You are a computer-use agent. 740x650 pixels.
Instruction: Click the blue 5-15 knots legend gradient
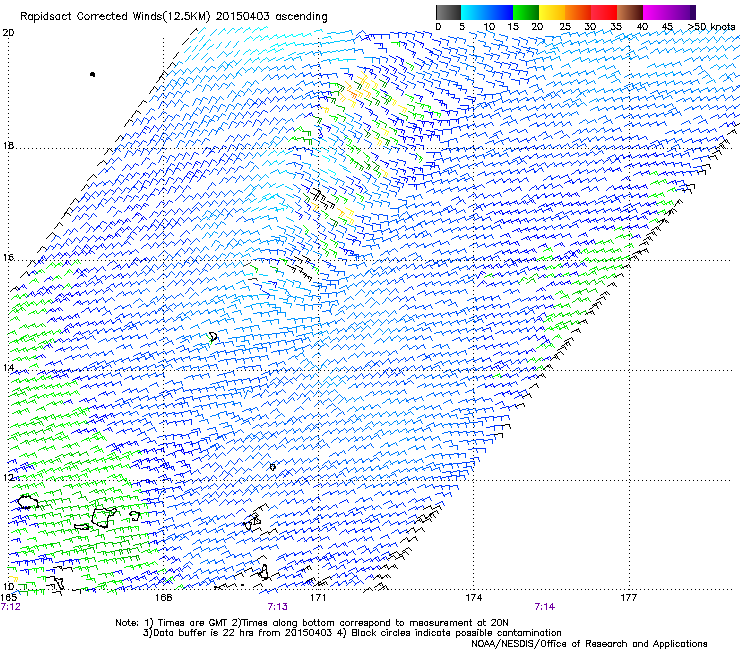tap(487, 12)
